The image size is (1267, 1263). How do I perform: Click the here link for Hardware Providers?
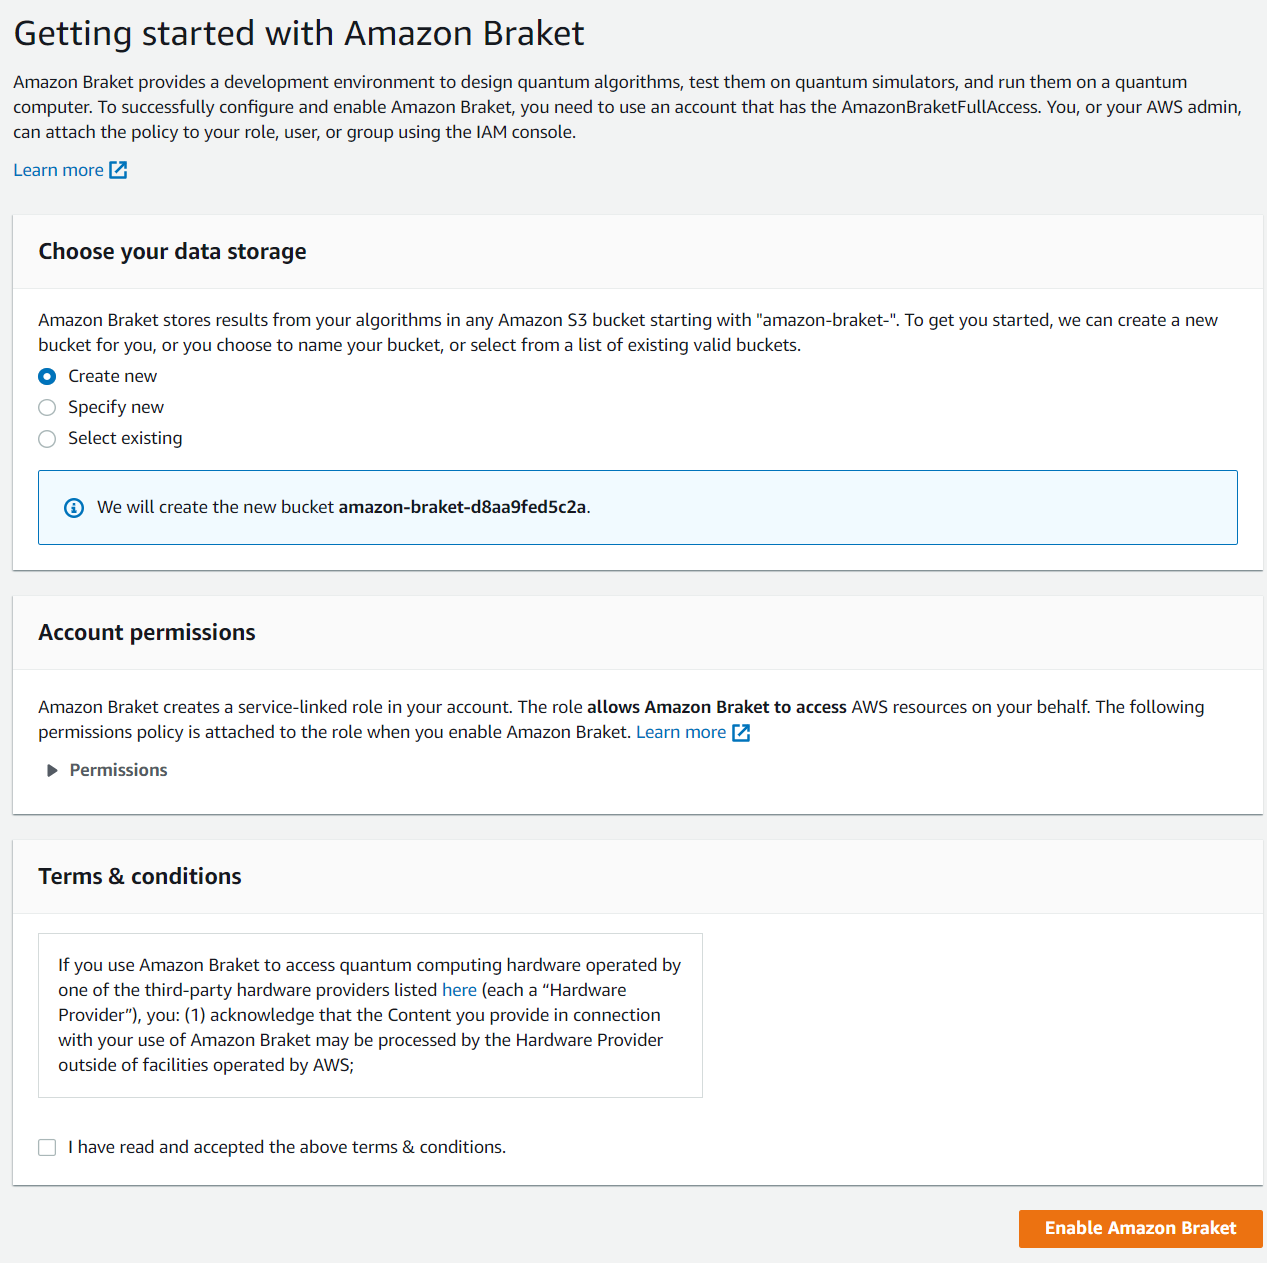coord(459,990)
